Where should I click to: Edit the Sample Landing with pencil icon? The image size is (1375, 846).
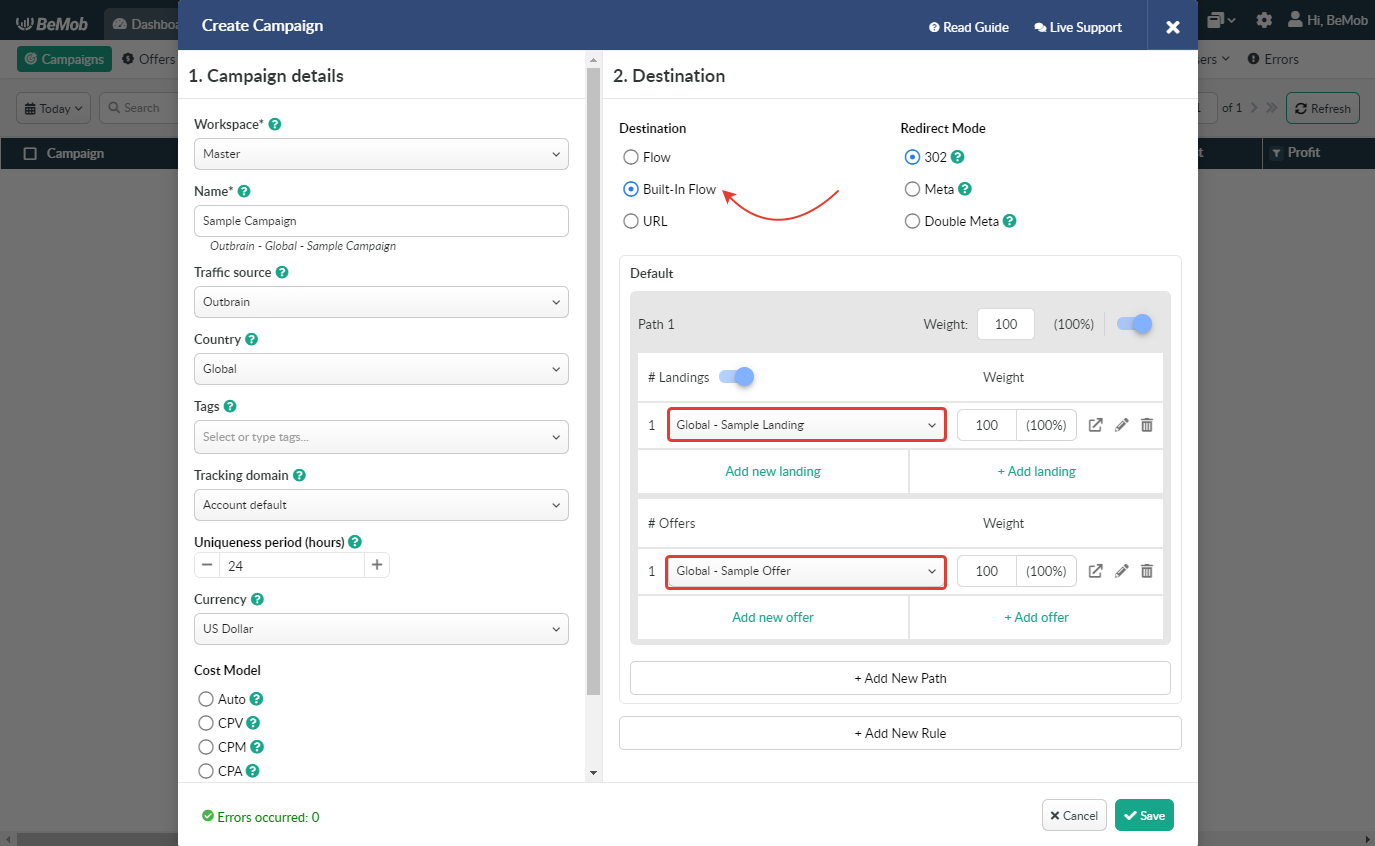[1122, 425]
